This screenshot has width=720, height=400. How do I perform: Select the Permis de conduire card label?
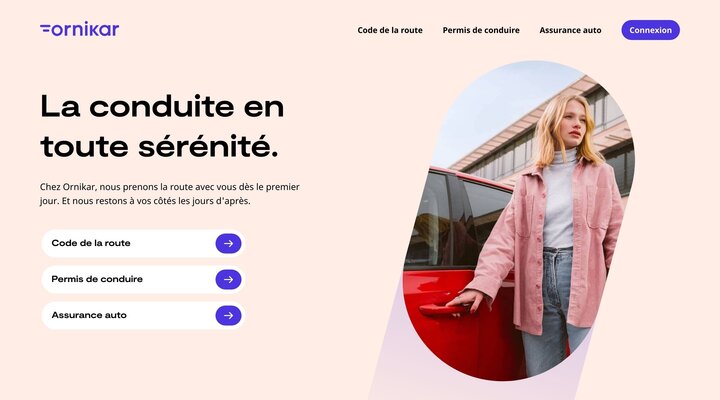pos(97,279)
